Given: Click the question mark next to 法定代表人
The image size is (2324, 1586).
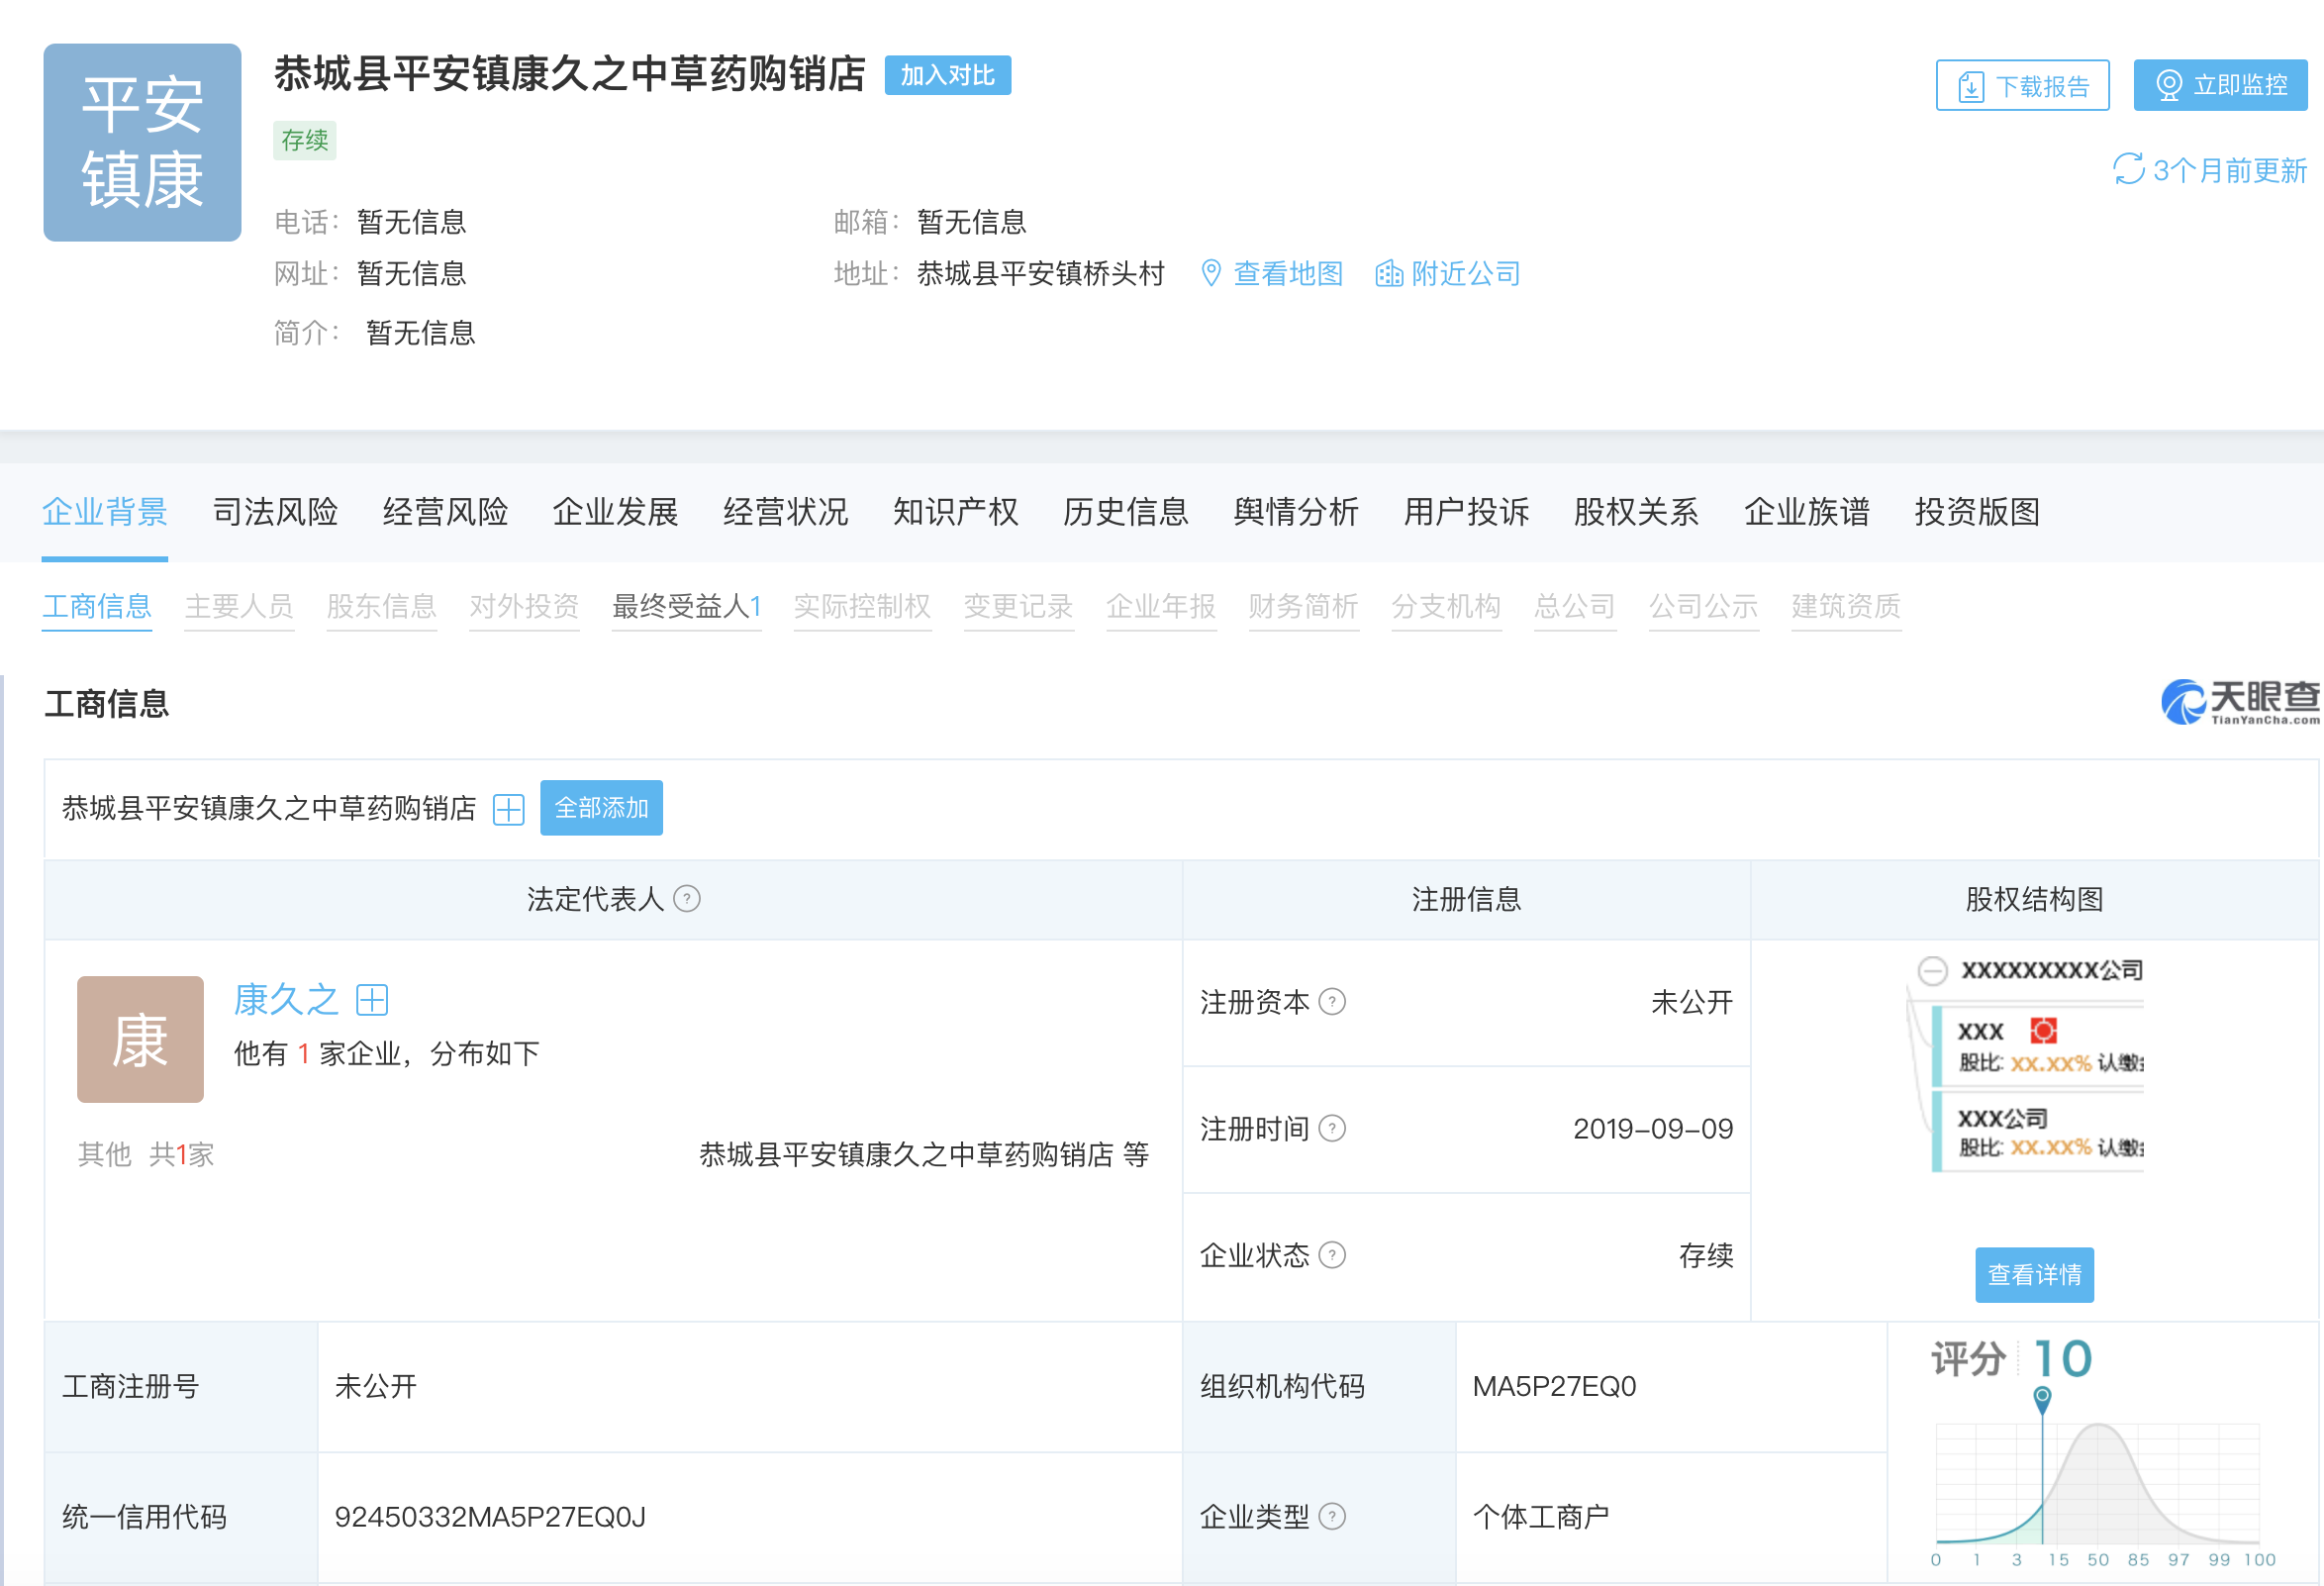Looking at the screenshot, I should tap(686, 899).
